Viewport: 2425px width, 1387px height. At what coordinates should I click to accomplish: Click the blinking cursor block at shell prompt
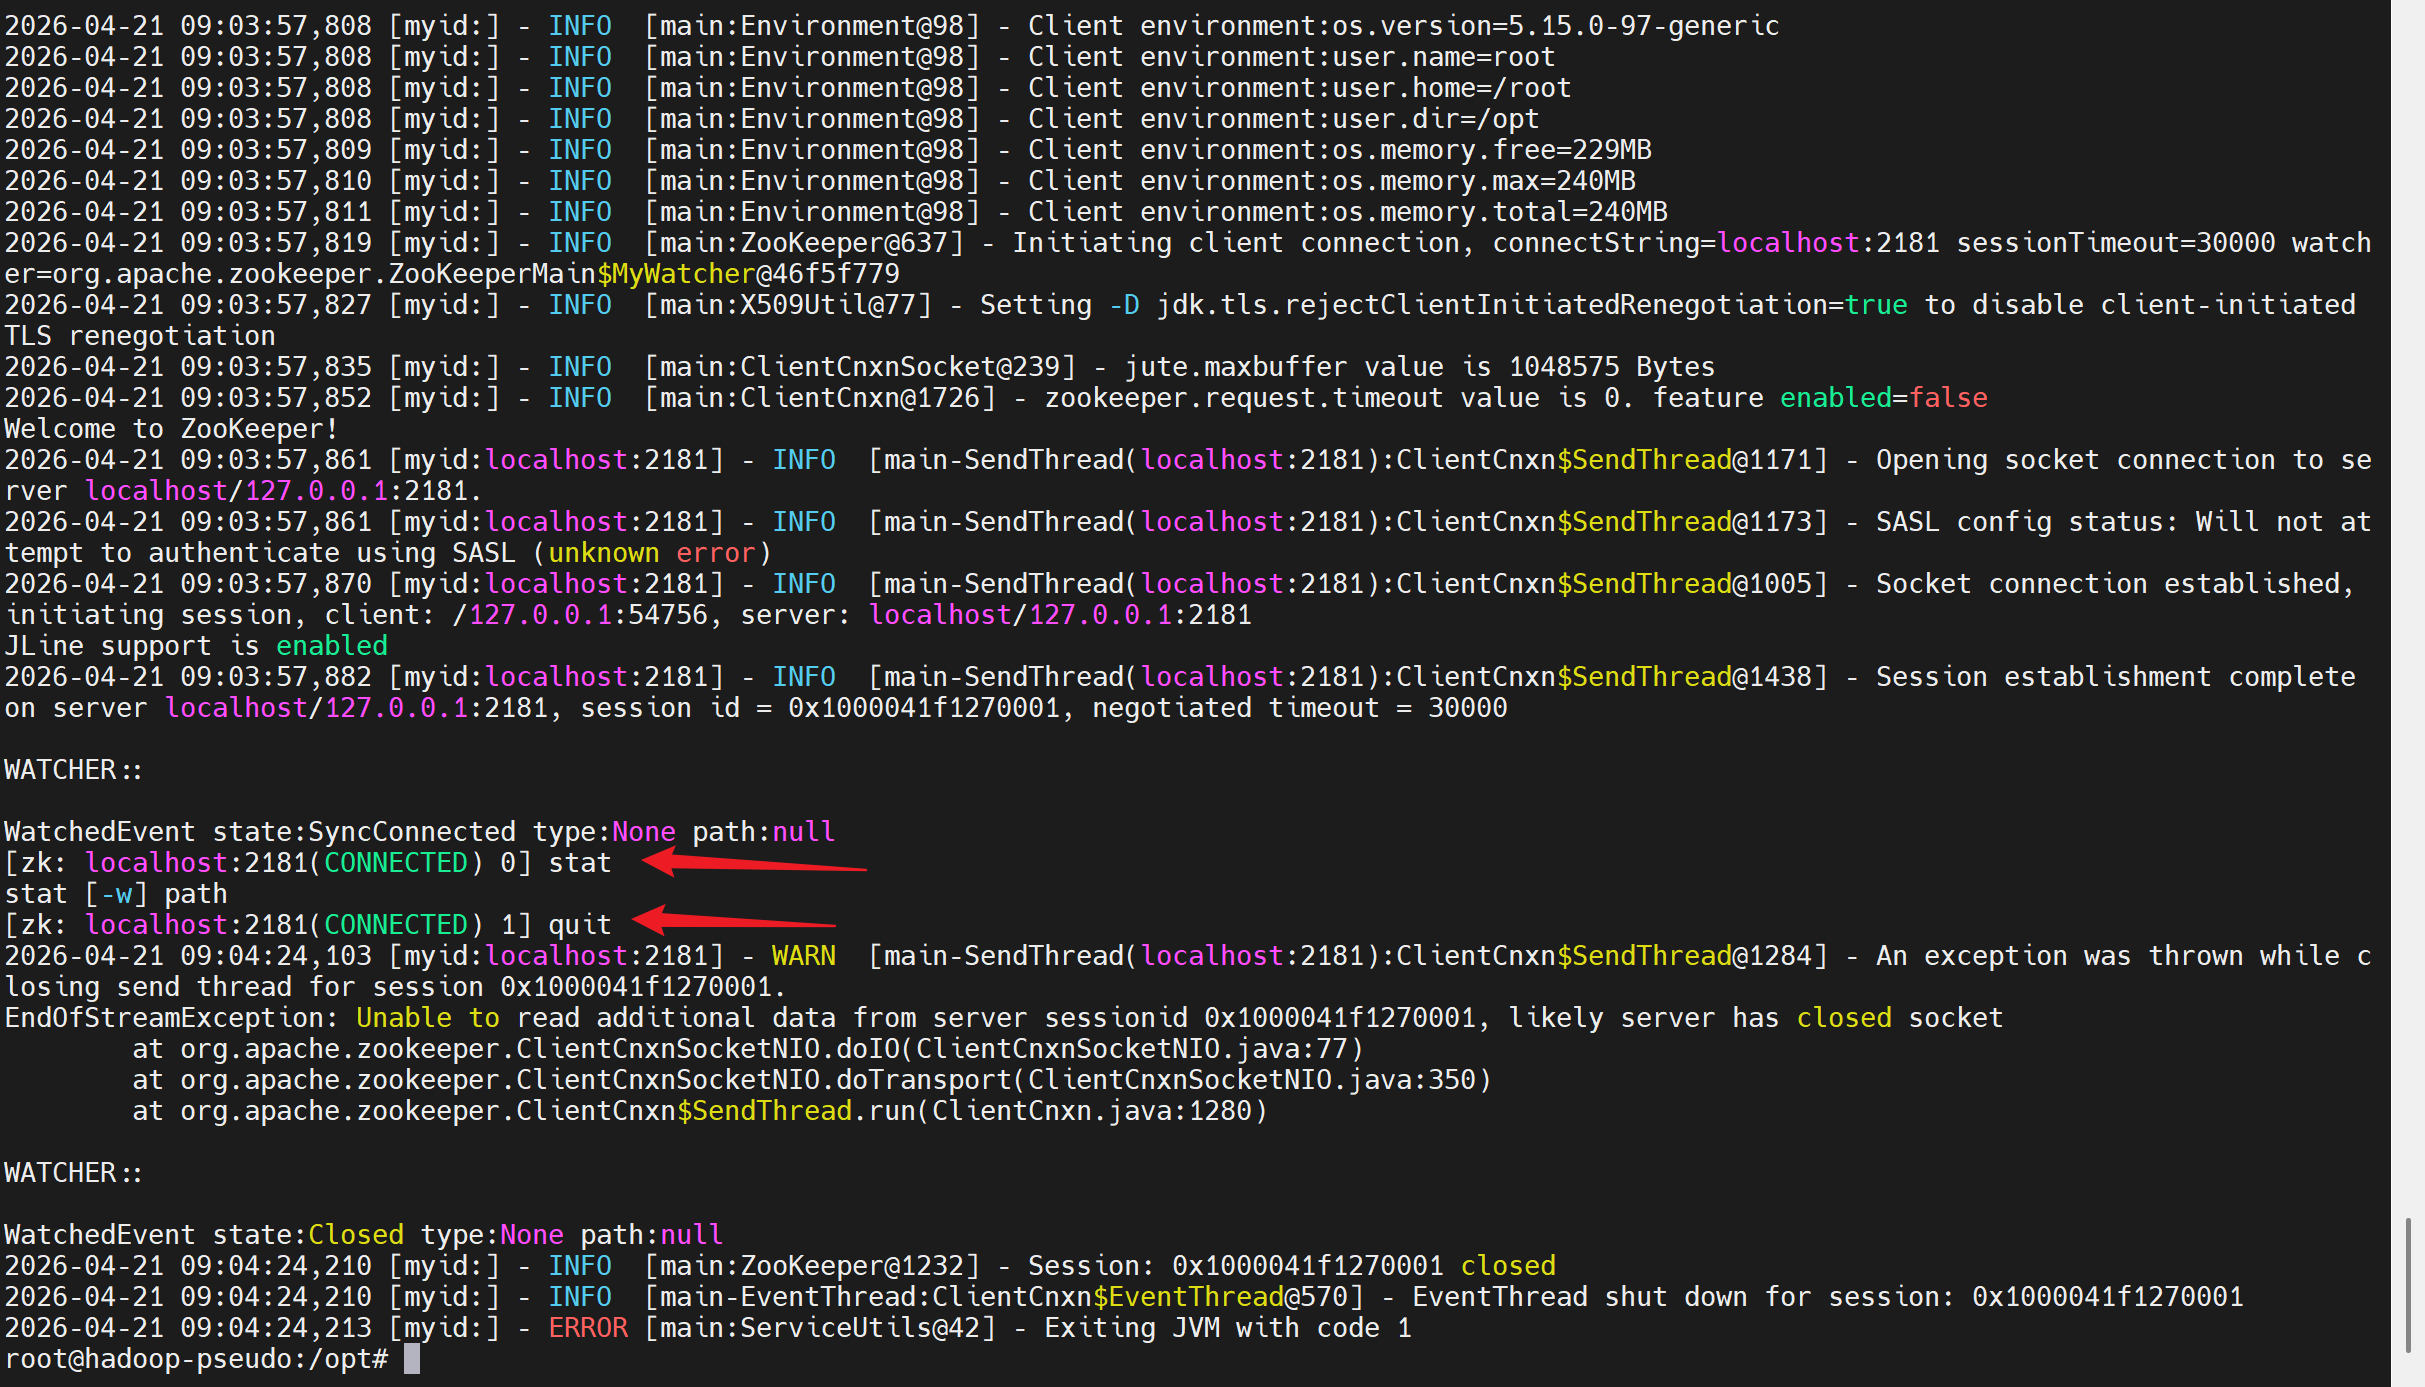click(x=412, y=1359)
